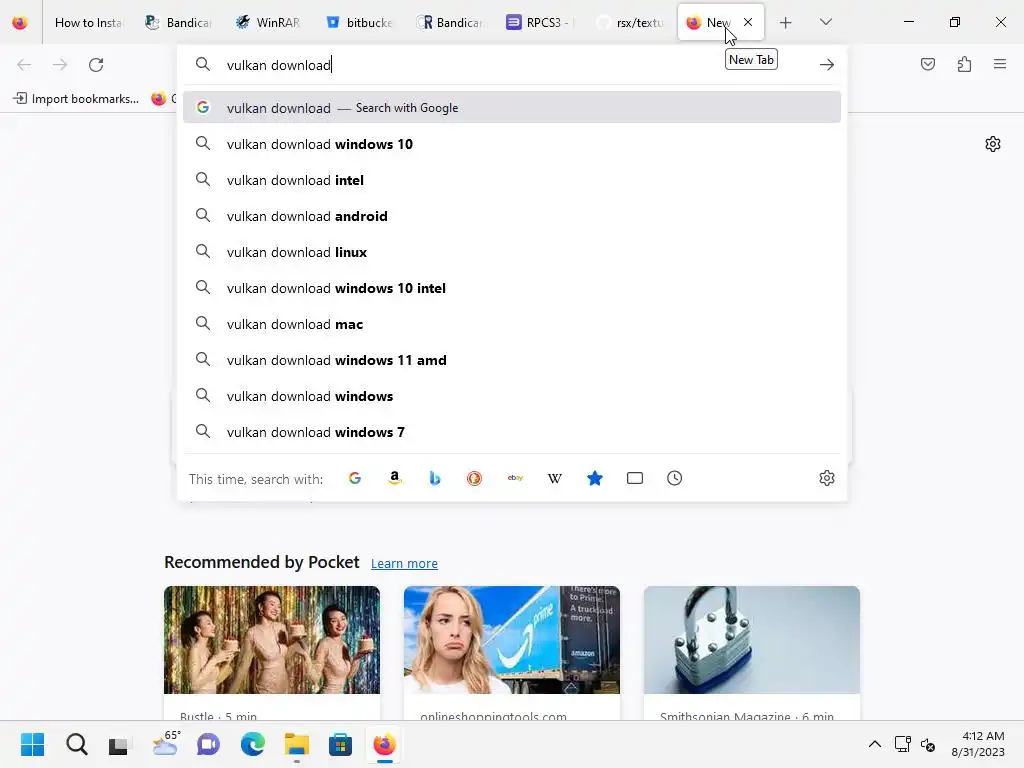Choose suggestion 'vulkan download windows 10 intel'
Screen dimensions: 1024x768
click(x=512, y=288)
